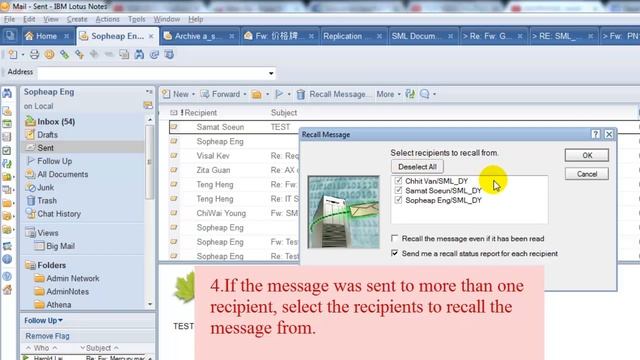
Task: Open the Address bar dropdown arrow
Action: click(271, 73)
